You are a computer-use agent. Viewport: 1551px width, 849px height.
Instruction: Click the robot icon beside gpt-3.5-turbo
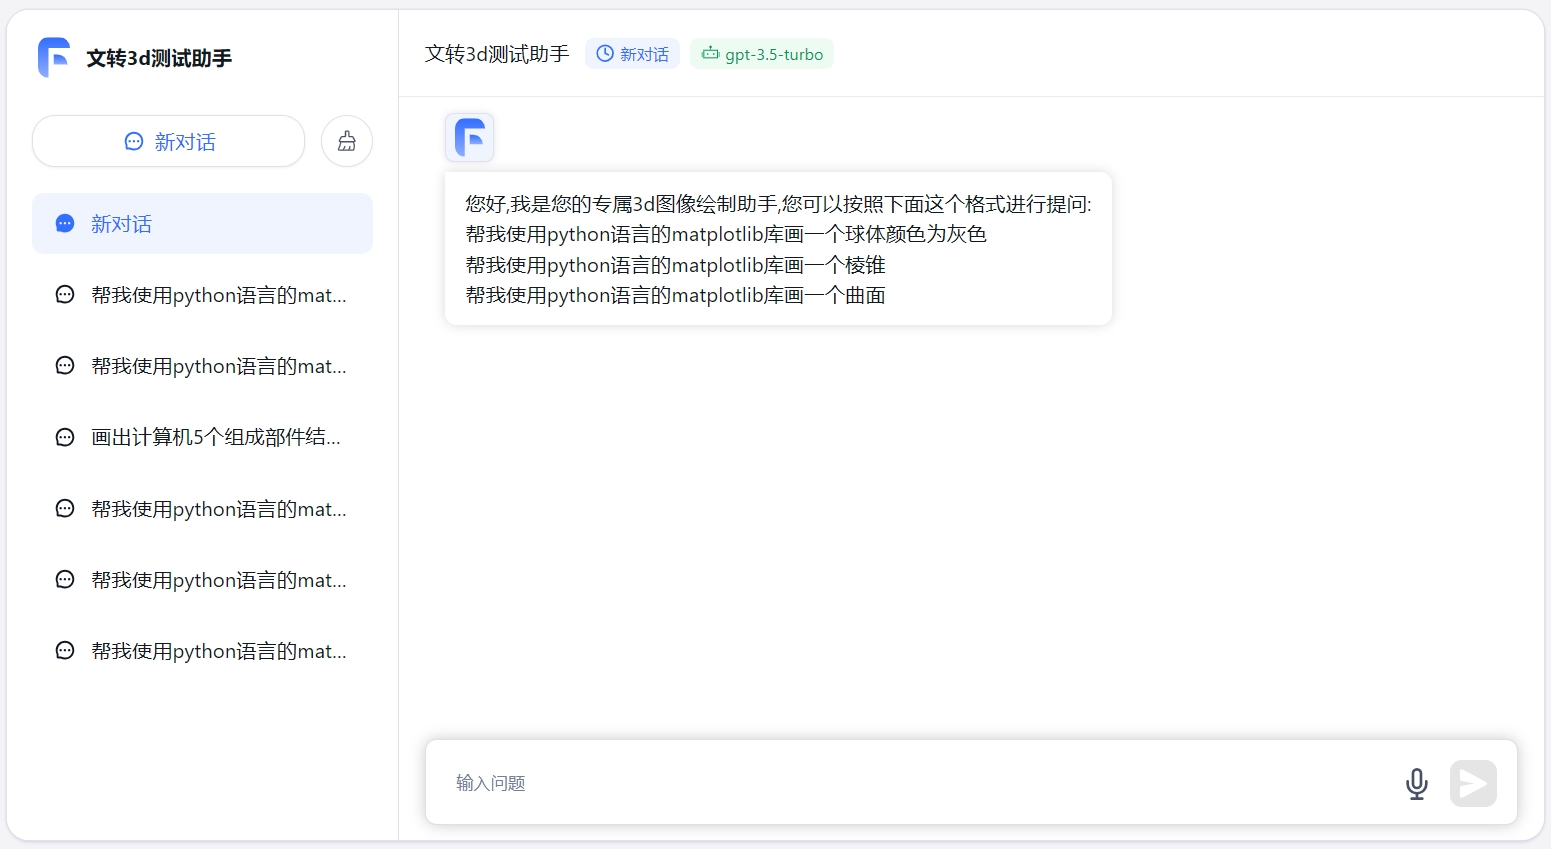click(x=710, y=54)
